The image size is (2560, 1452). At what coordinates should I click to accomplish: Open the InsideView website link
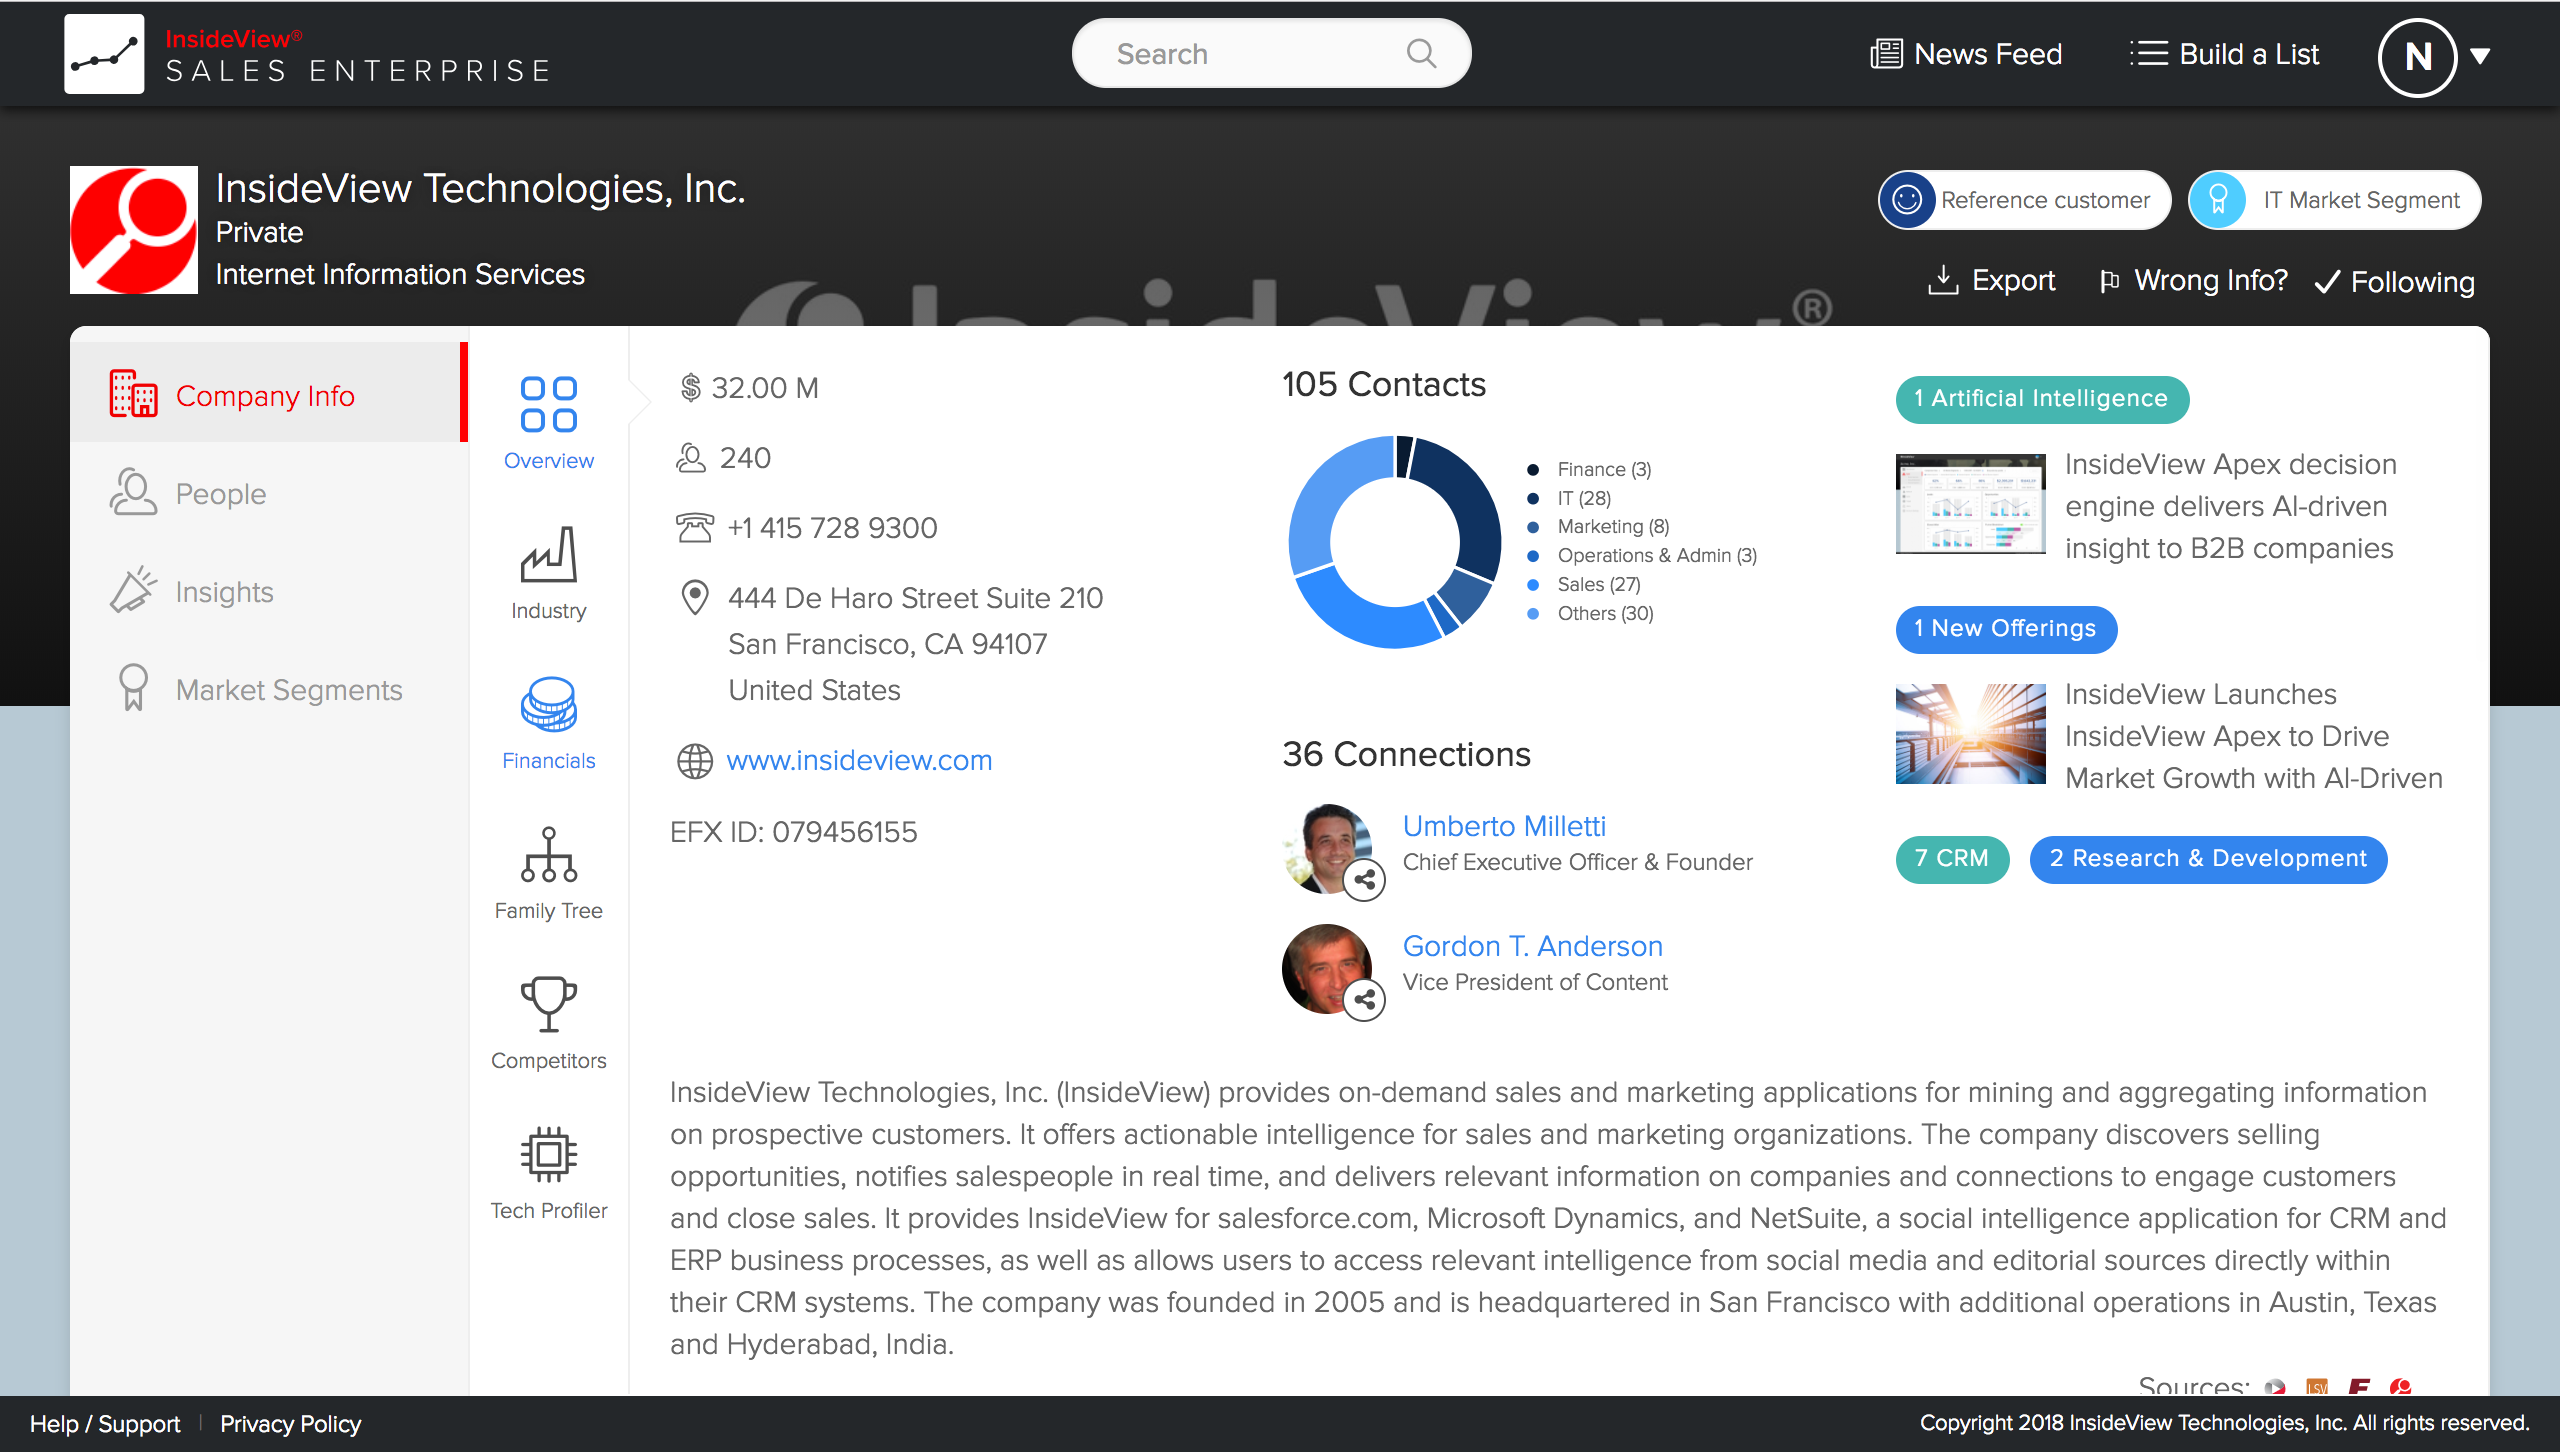(858, 759)
